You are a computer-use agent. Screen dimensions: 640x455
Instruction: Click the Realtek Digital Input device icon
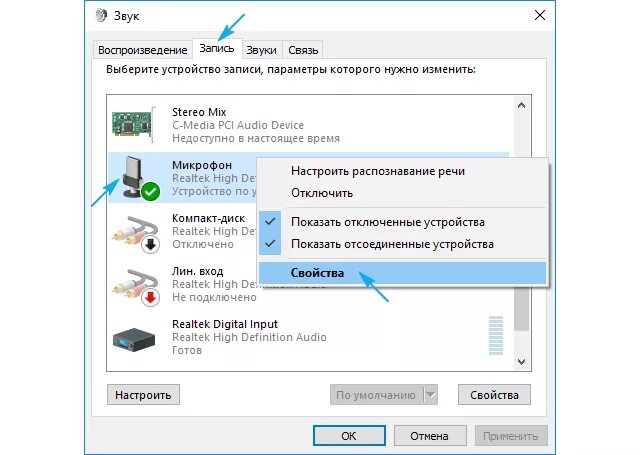tap(134, 340)
